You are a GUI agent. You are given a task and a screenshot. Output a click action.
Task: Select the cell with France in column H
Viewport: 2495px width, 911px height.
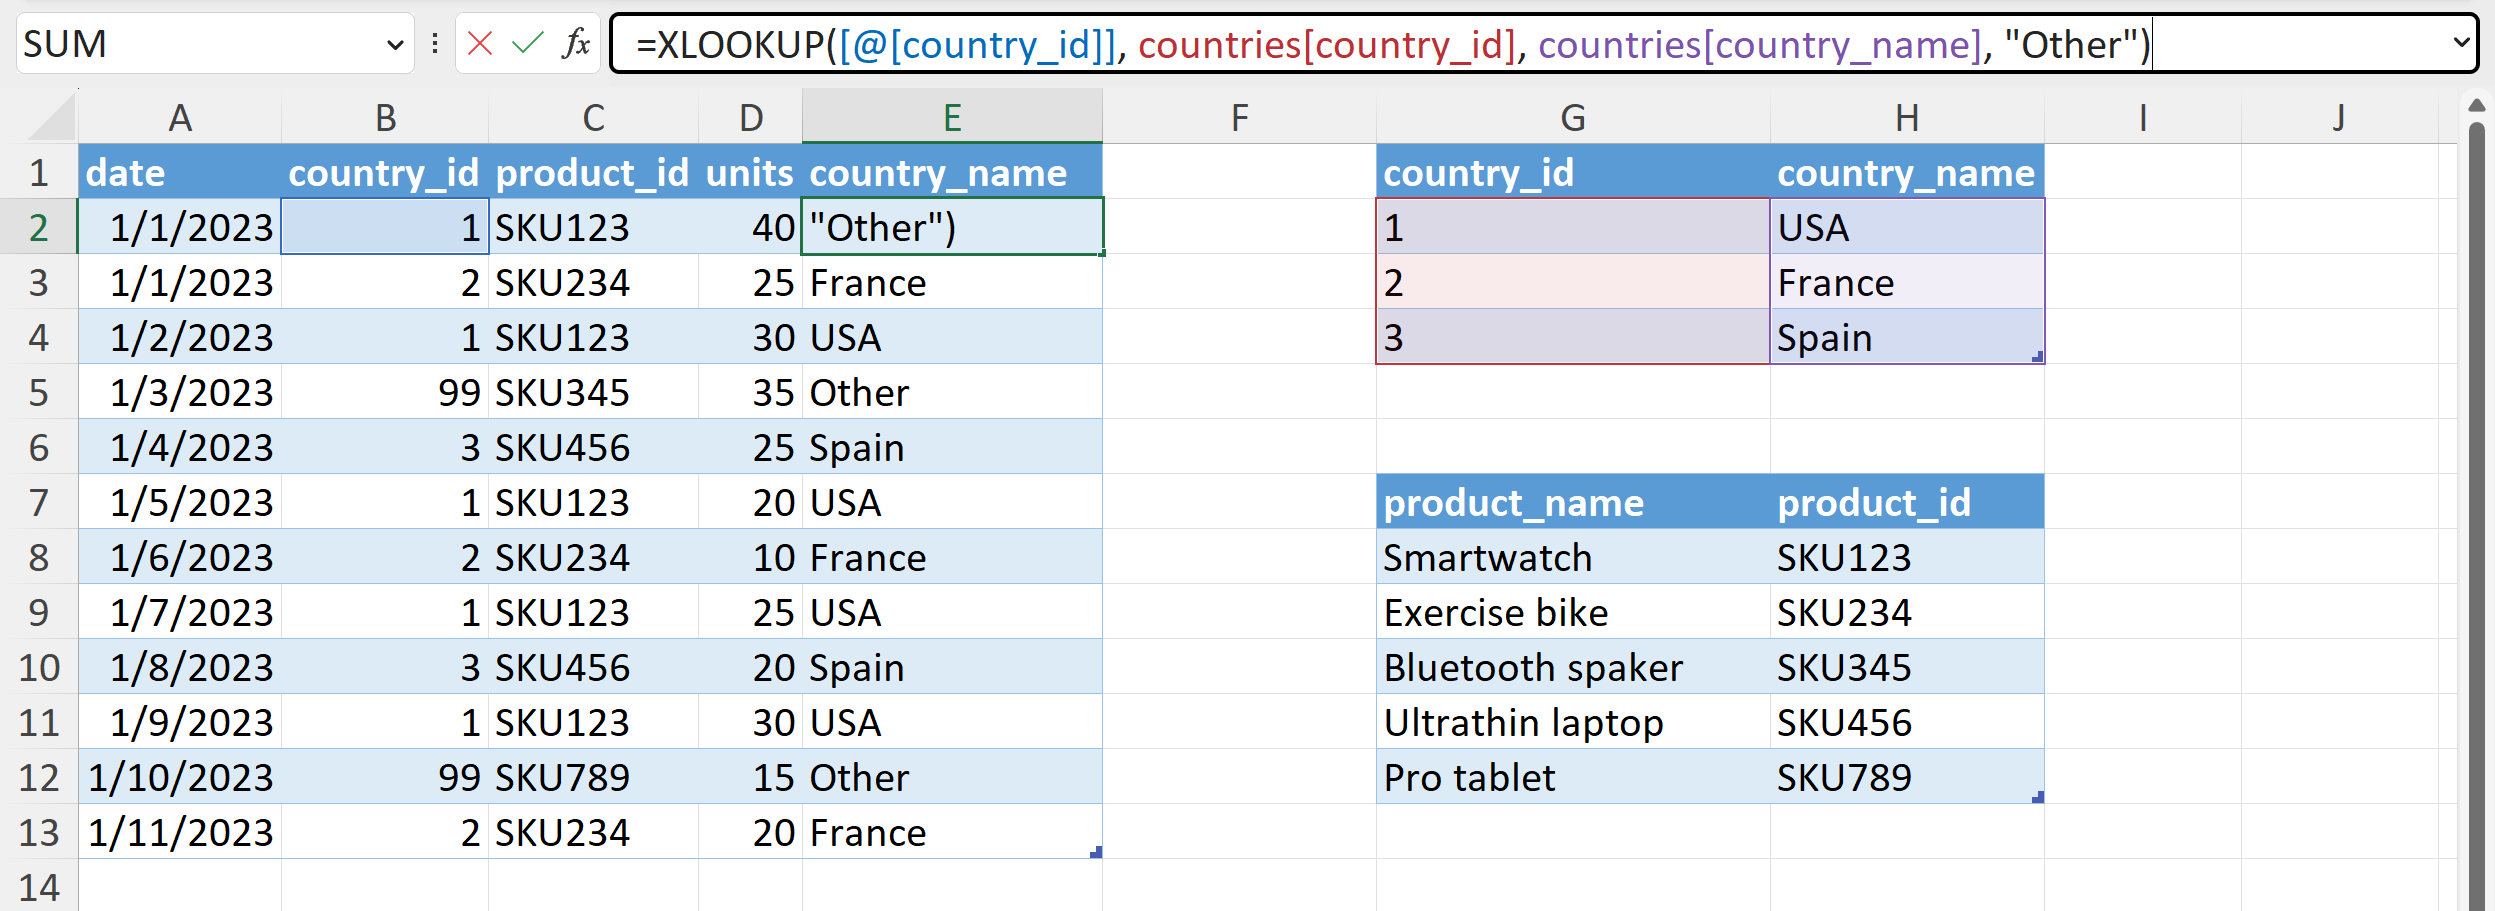click(x=1906, y=283)
